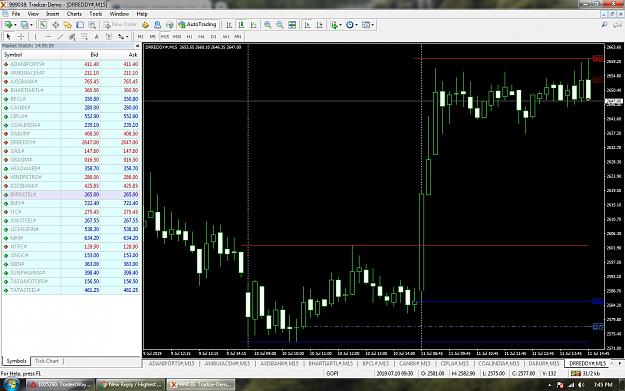
Task: Open the Tools menu
Action: (96, 14)
